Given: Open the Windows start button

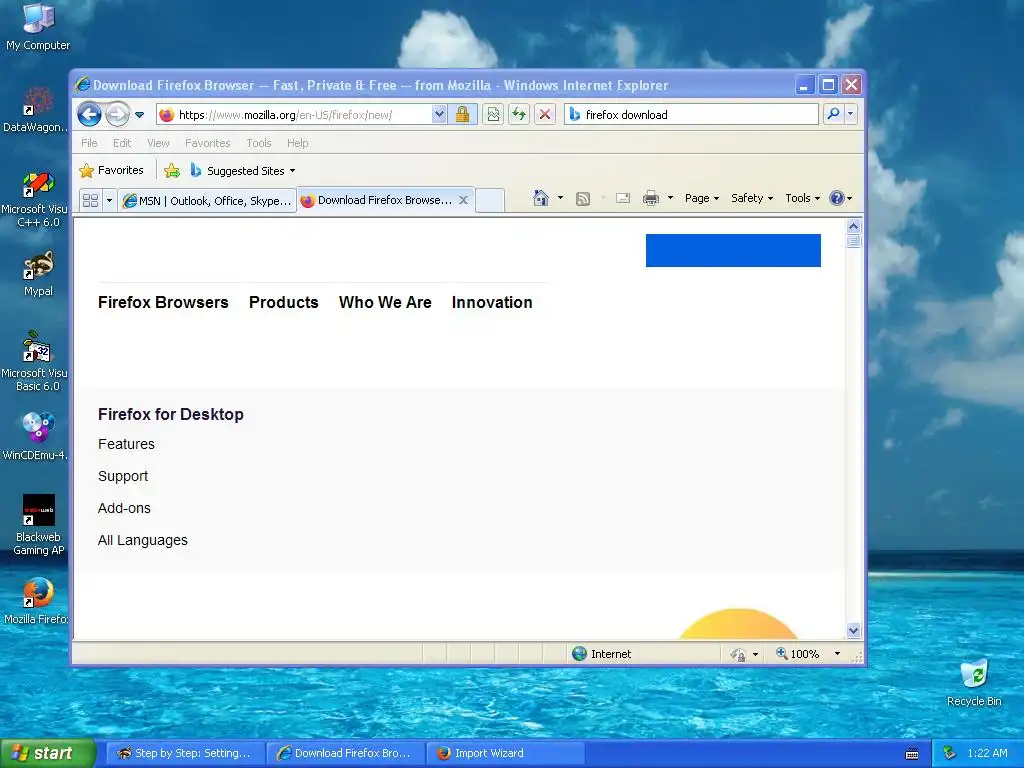Looking at the screenshot, I should [x=48, y=753].
